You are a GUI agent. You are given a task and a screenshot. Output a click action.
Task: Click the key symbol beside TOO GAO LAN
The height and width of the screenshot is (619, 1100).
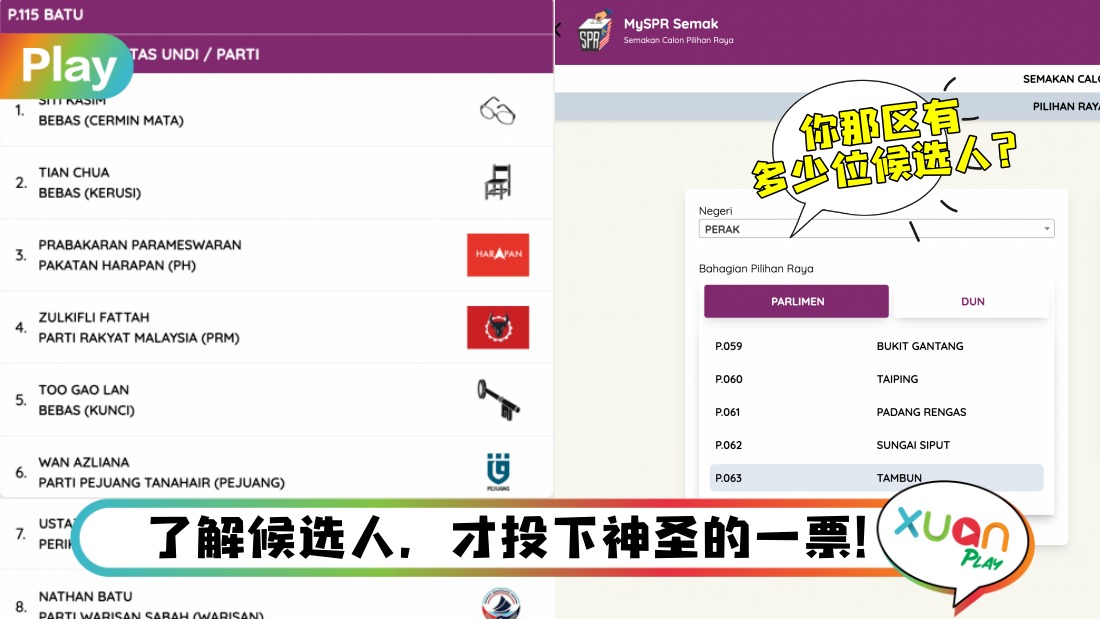click(x=497, y=399)
